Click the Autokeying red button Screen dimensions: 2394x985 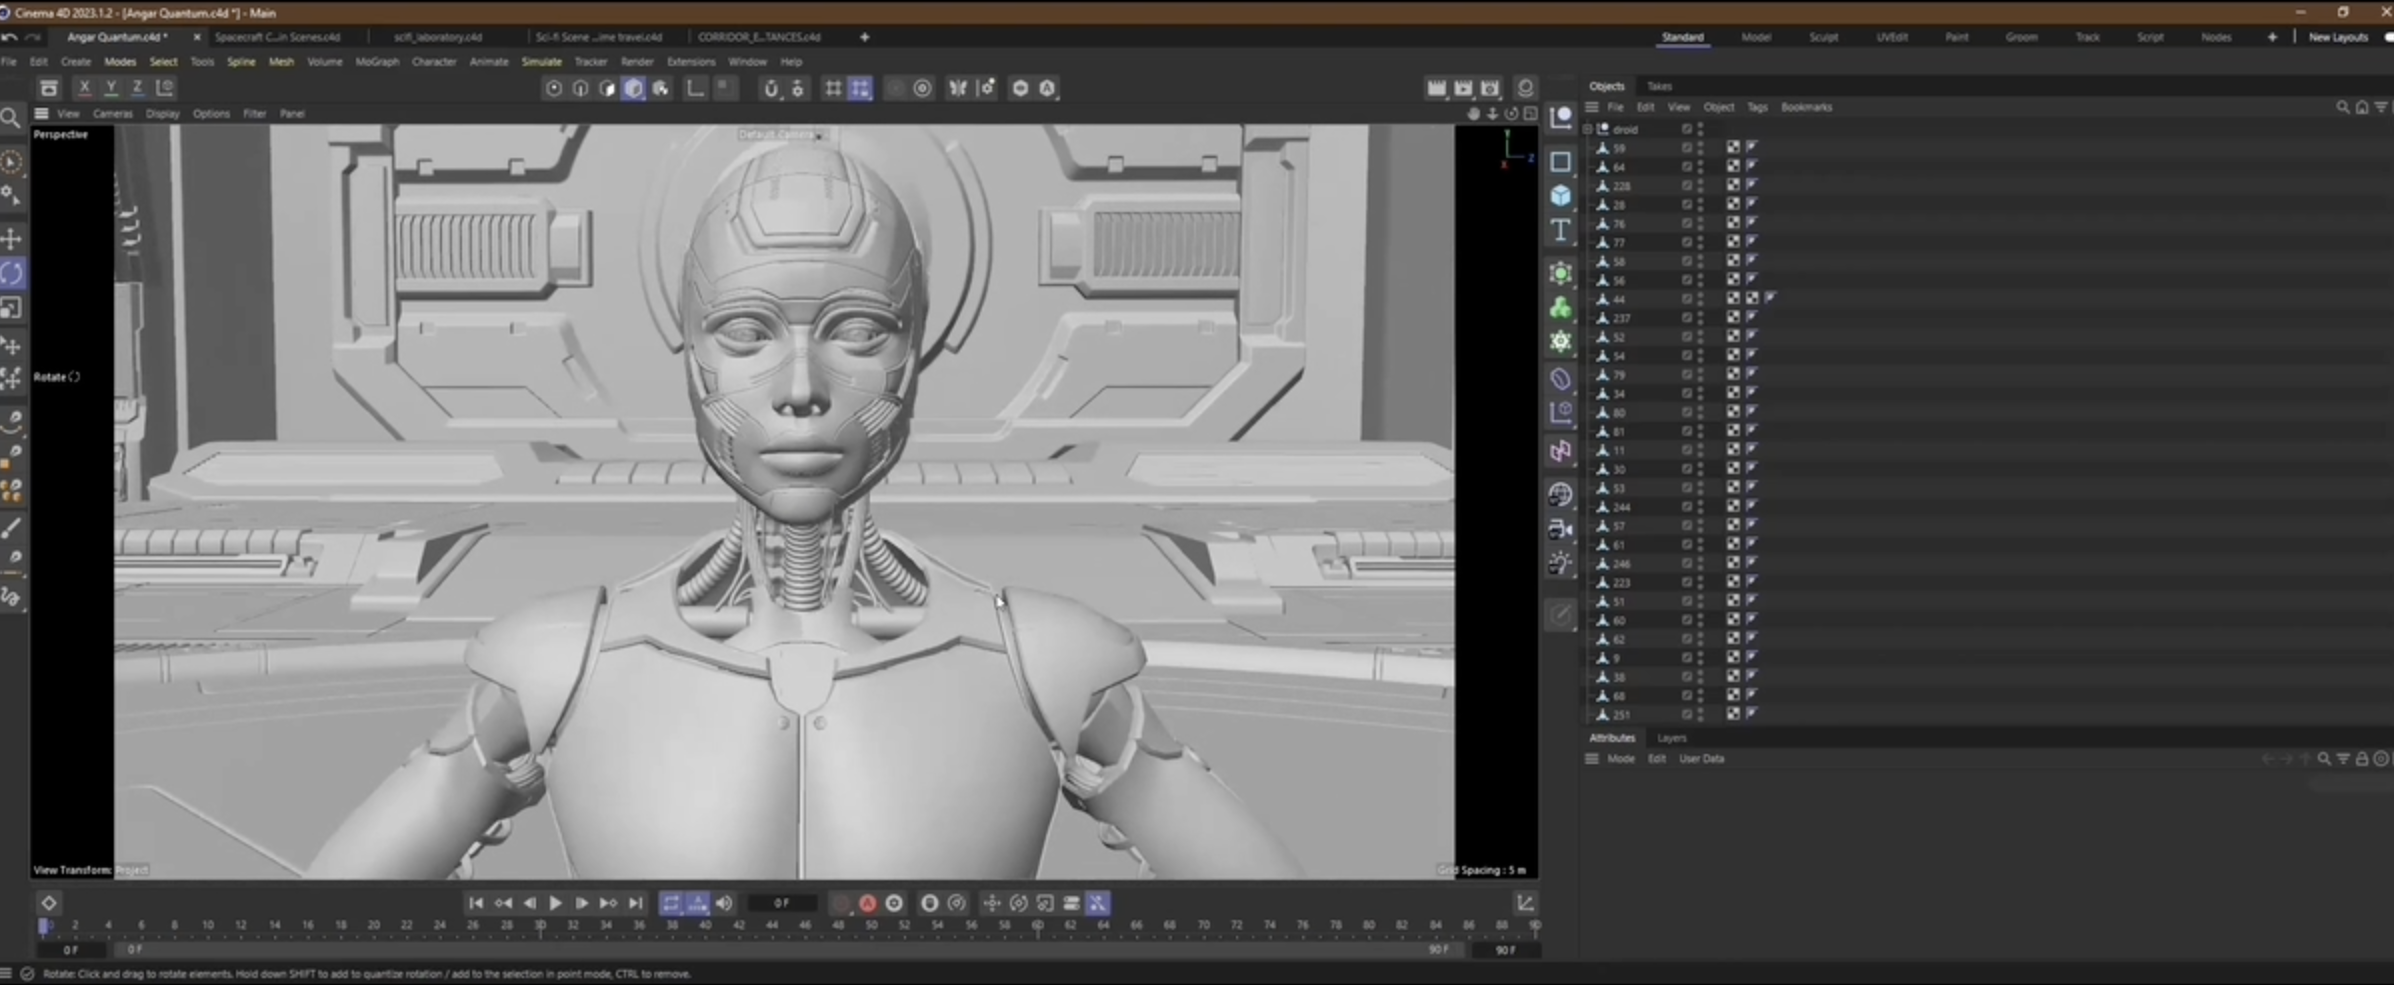tap(867, 903)
